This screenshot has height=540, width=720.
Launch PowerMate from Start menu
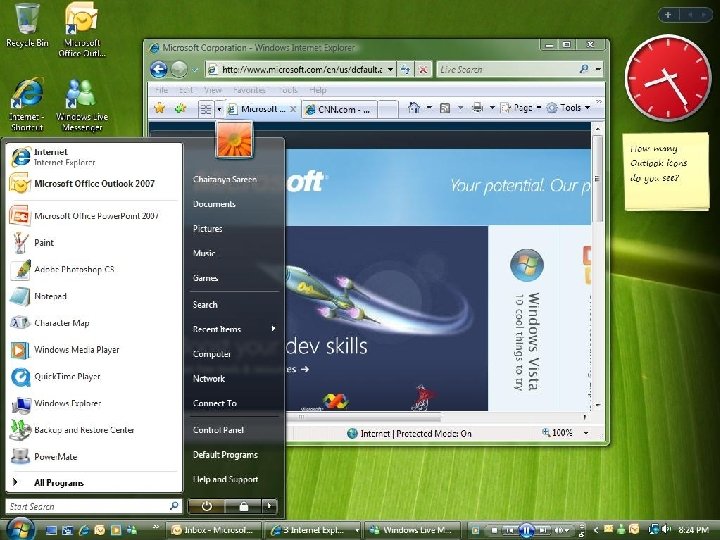pos(94,457)
